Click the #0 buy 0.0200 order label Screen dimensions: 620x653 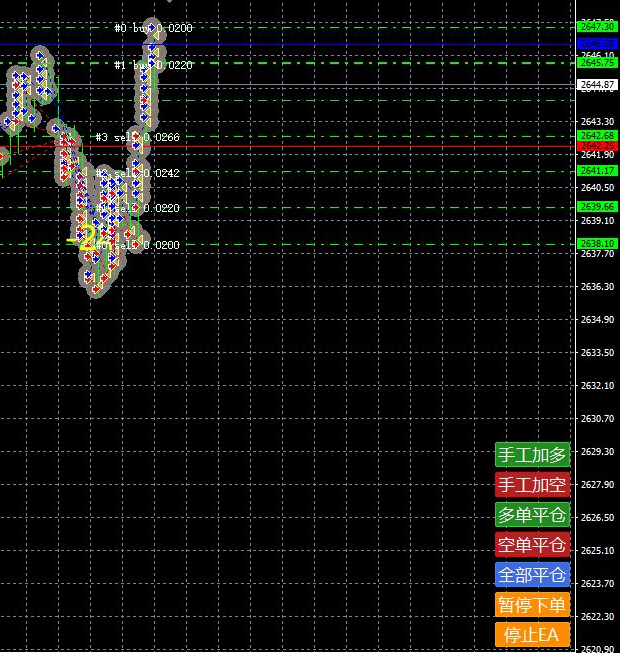[x=153, y=28]
